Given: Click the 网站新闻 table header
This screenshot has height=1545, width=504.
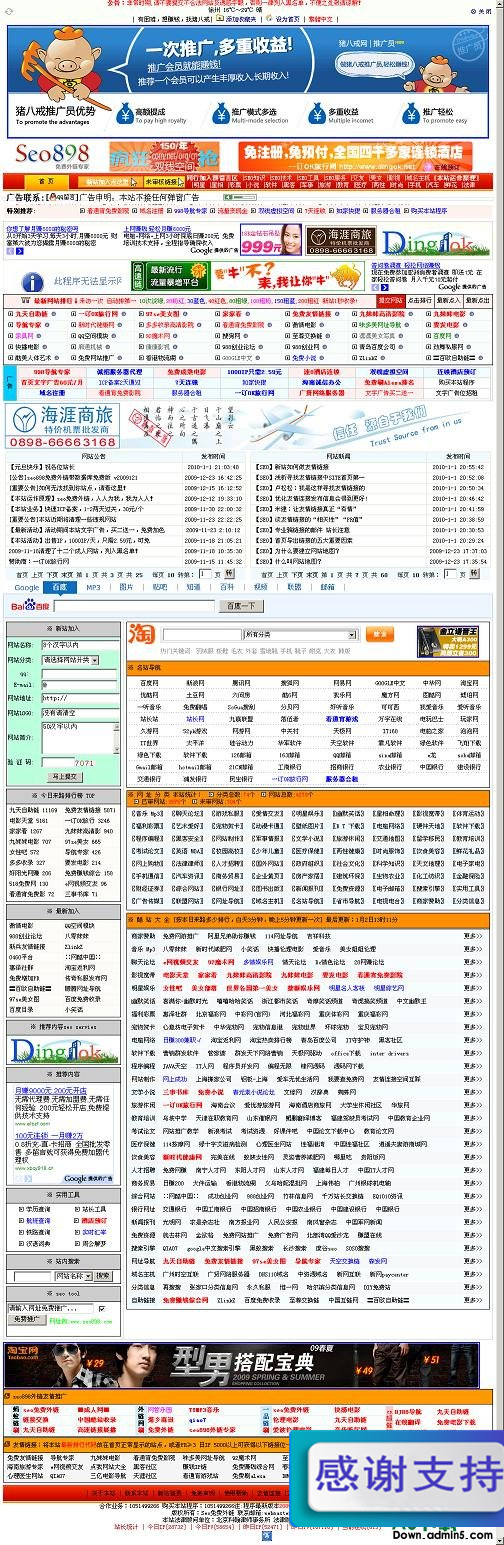Looking at the screenshot, I should [338, 455].
